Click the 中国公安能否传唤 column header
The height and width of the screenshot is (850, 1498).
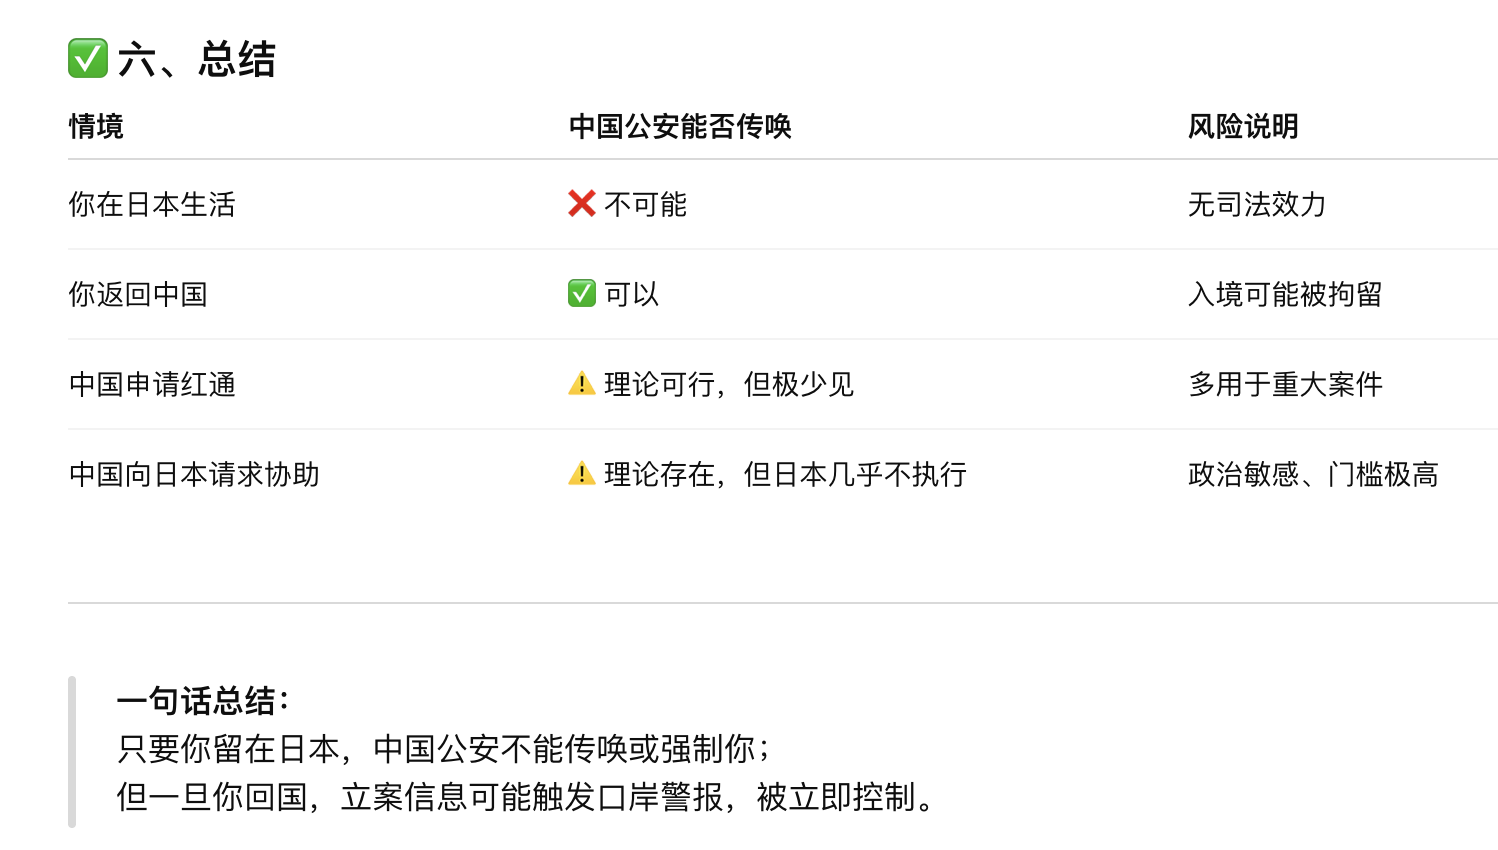pyautogui.click(x=680, y=127)
